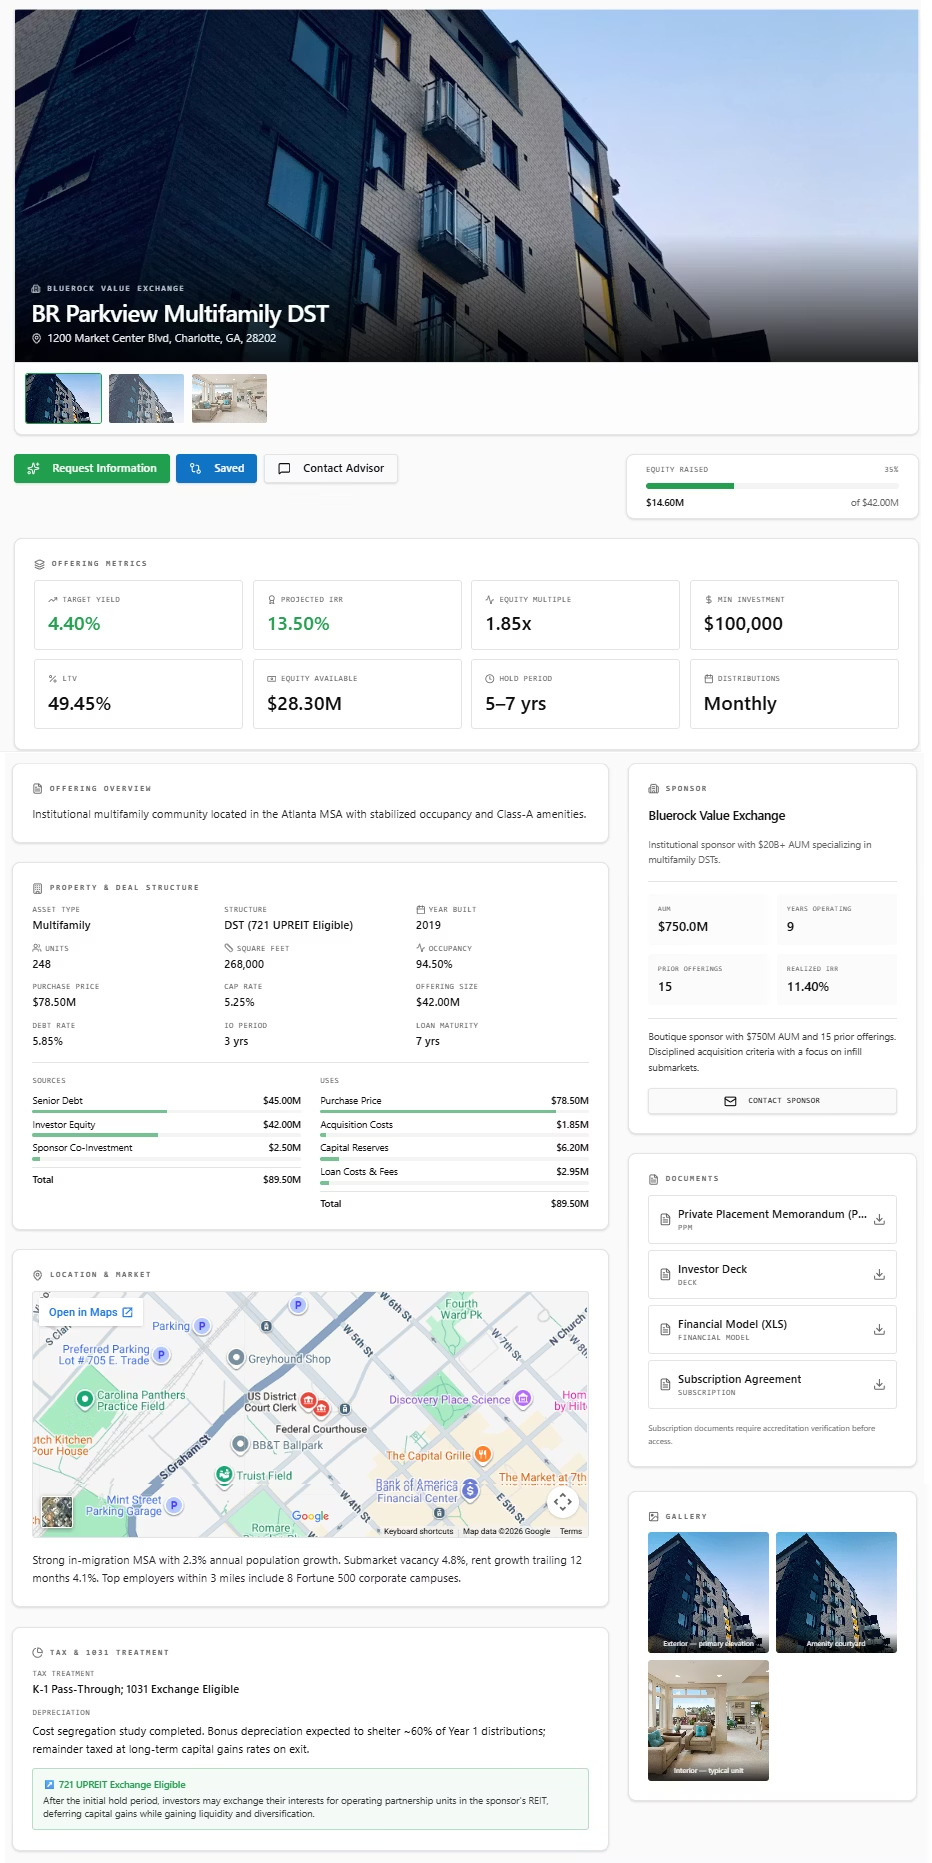932x1863 pixels.
Task: Click the location pin icon by address
Action: (x=37, y=339)
